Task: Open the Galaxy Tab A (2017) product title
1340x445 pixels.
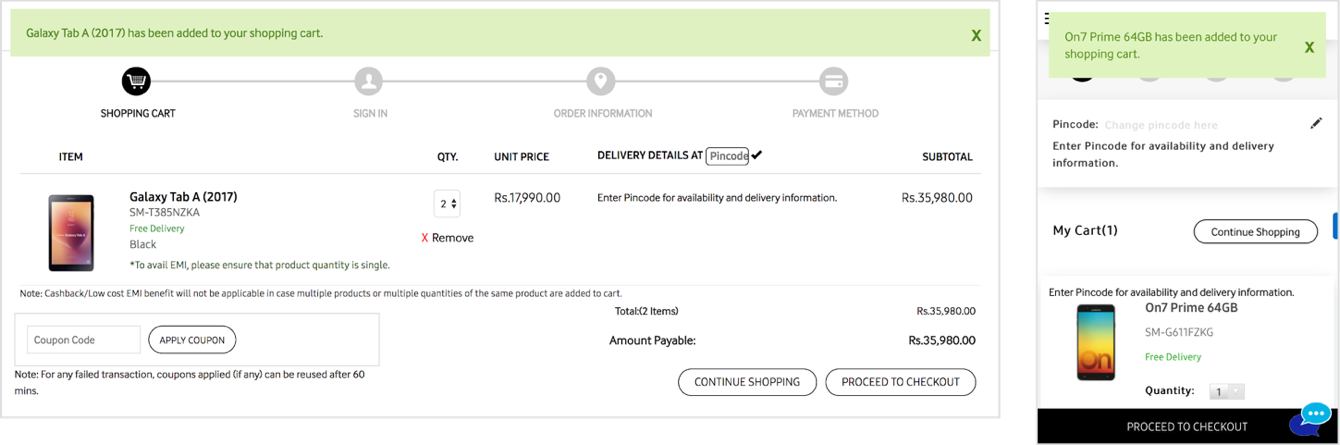Action: point(183,197)
